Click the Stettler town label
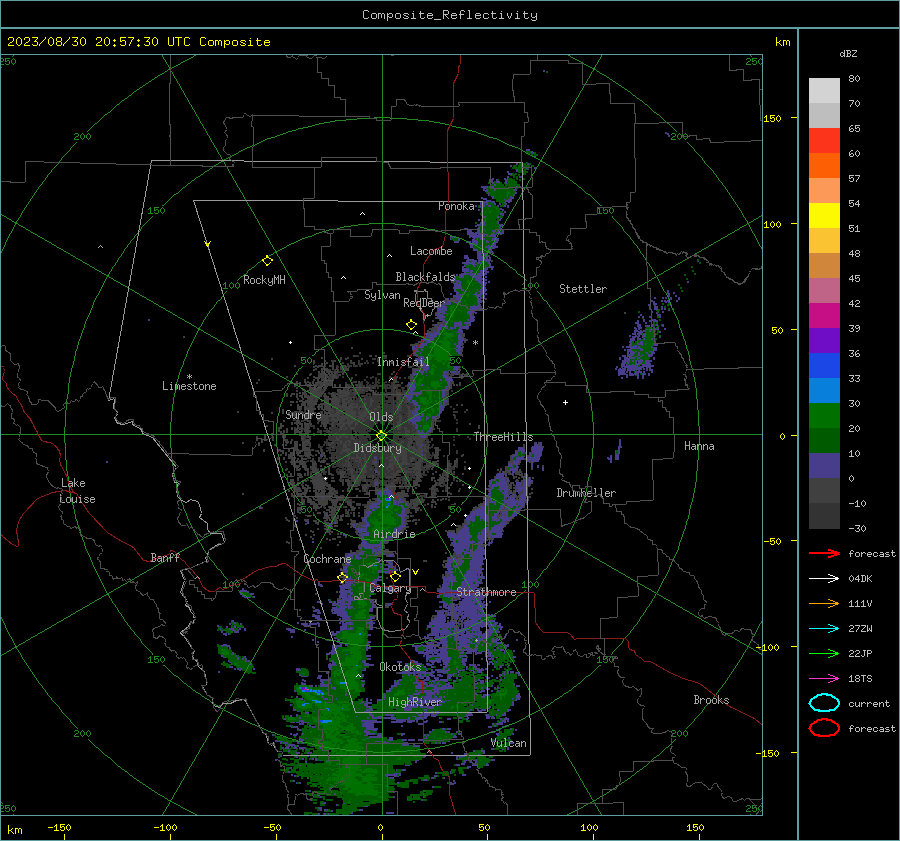This screenshot has width=900, height=841. coord(583,289)
